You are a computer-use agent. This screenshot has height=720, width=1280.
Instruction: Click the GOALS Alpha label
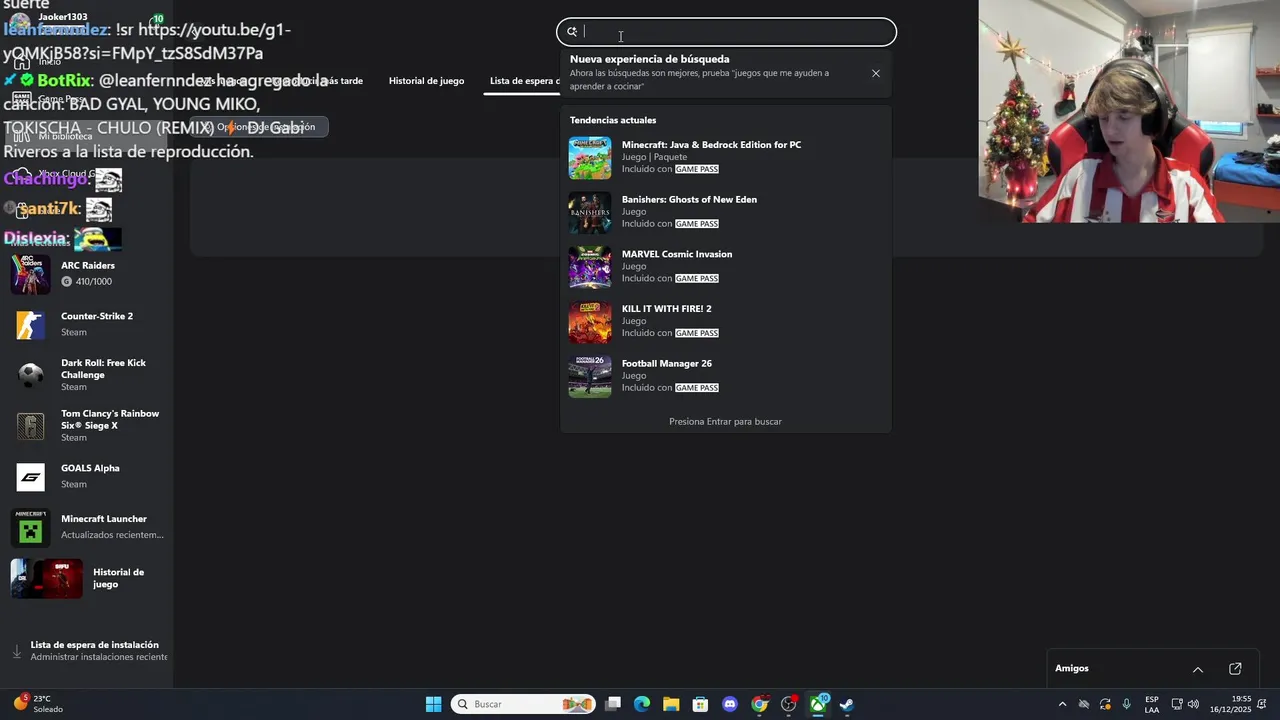[x=90, y=468]
